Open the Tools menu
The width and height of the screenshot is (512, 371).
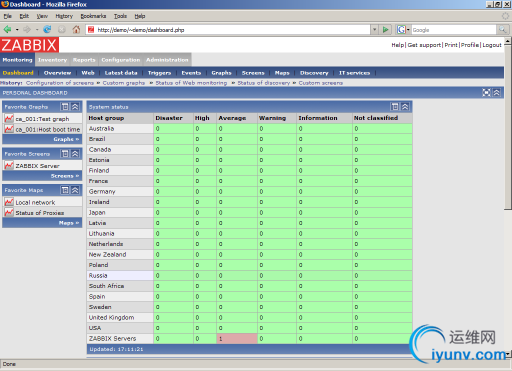120,16
